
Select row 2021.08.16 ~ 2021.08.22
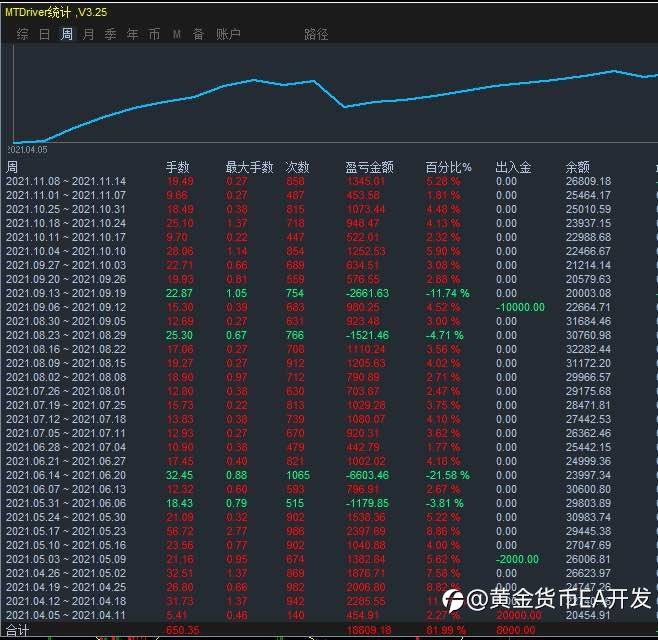point(329,349)
